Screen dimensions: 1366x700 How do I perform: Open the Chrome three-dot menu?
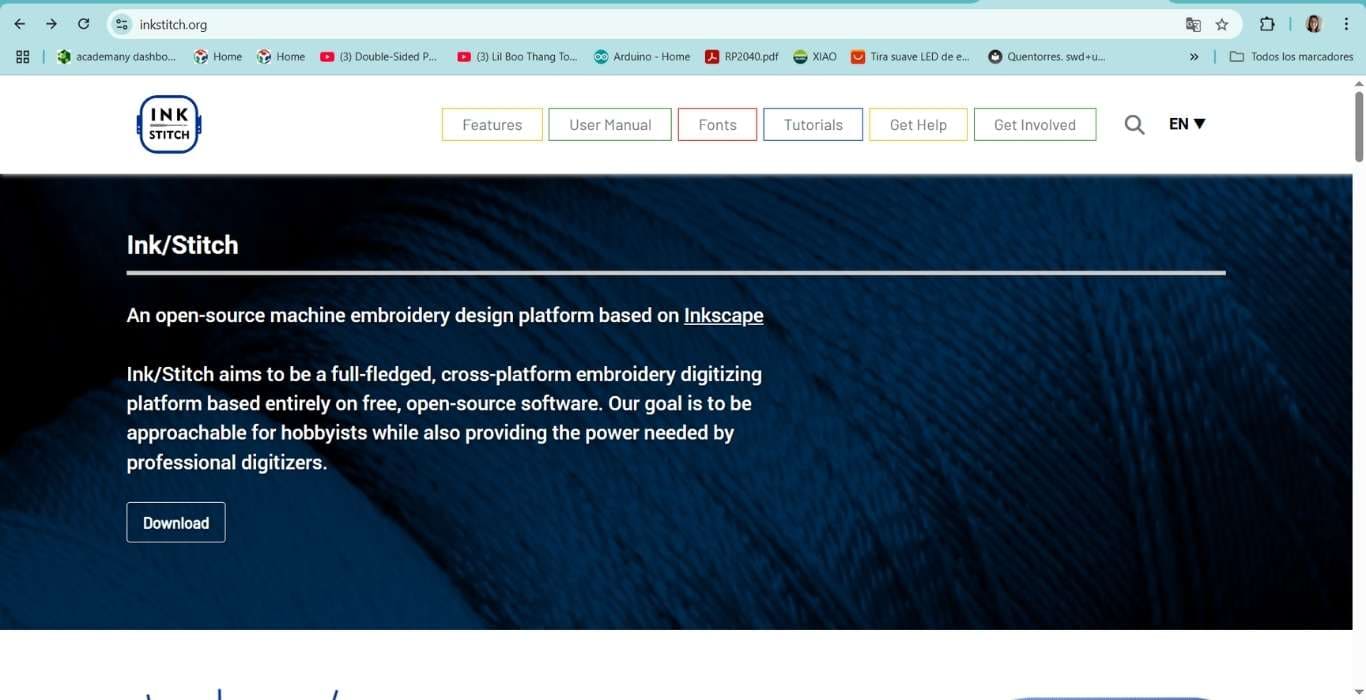pos(1346,24)
